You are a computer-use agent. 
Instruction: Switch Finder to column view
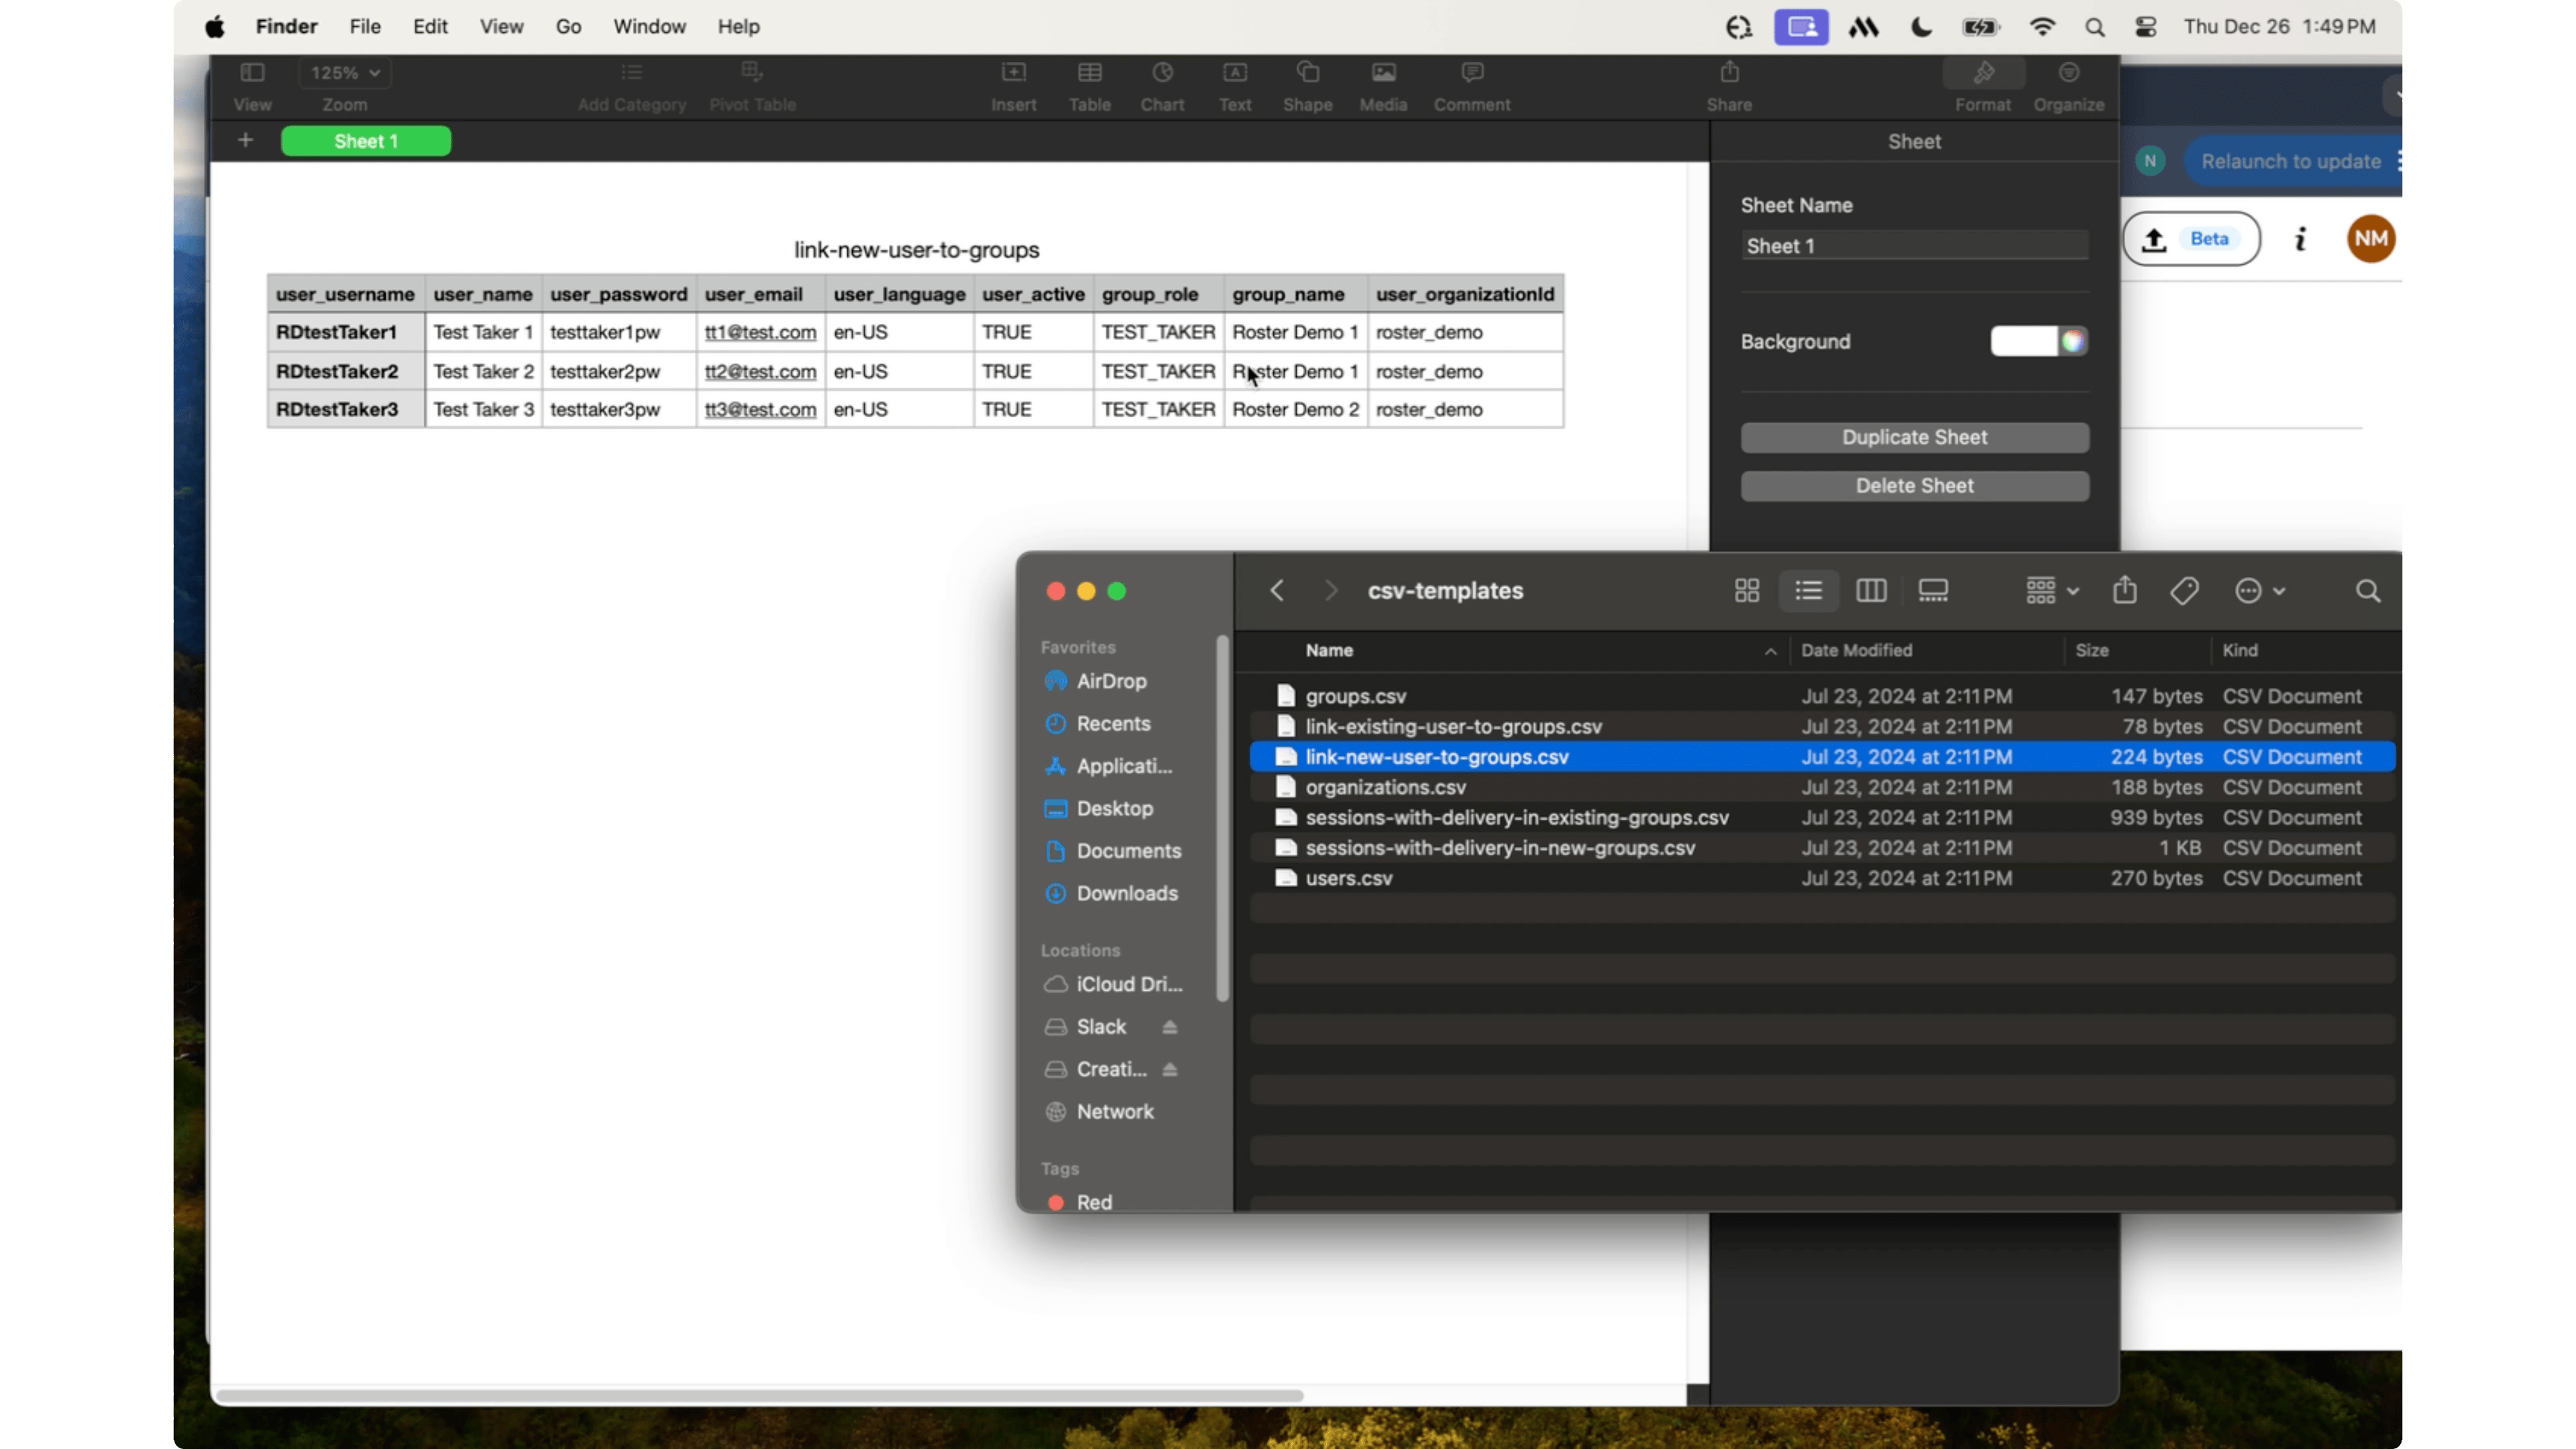point(1871,591)
